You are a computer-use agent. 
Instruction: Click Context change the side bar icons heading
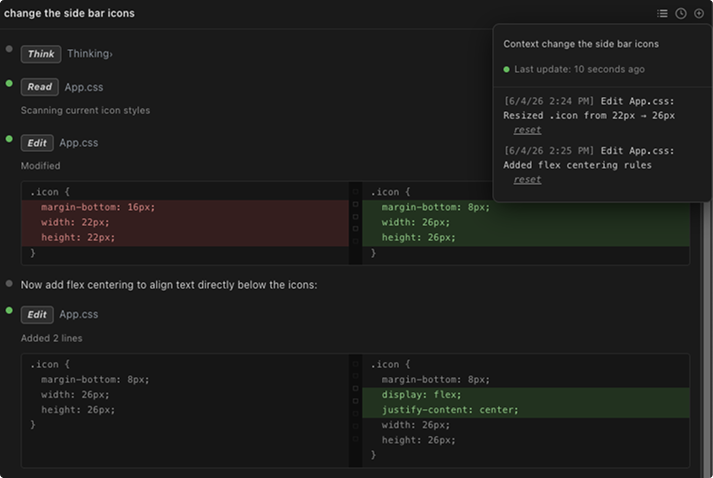(581, 44)
